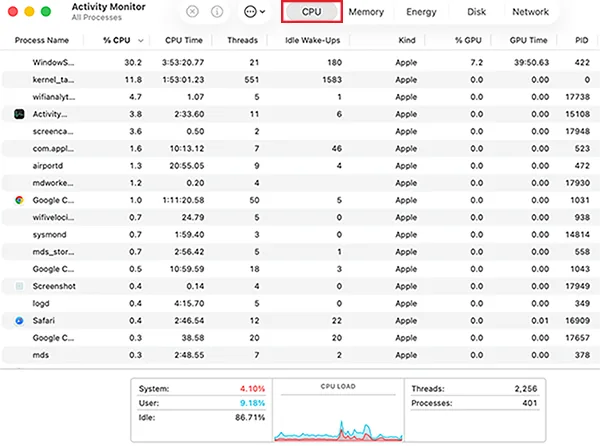Select the mds process row
Viewport: 600px width, 446px height.
(300, 355)
